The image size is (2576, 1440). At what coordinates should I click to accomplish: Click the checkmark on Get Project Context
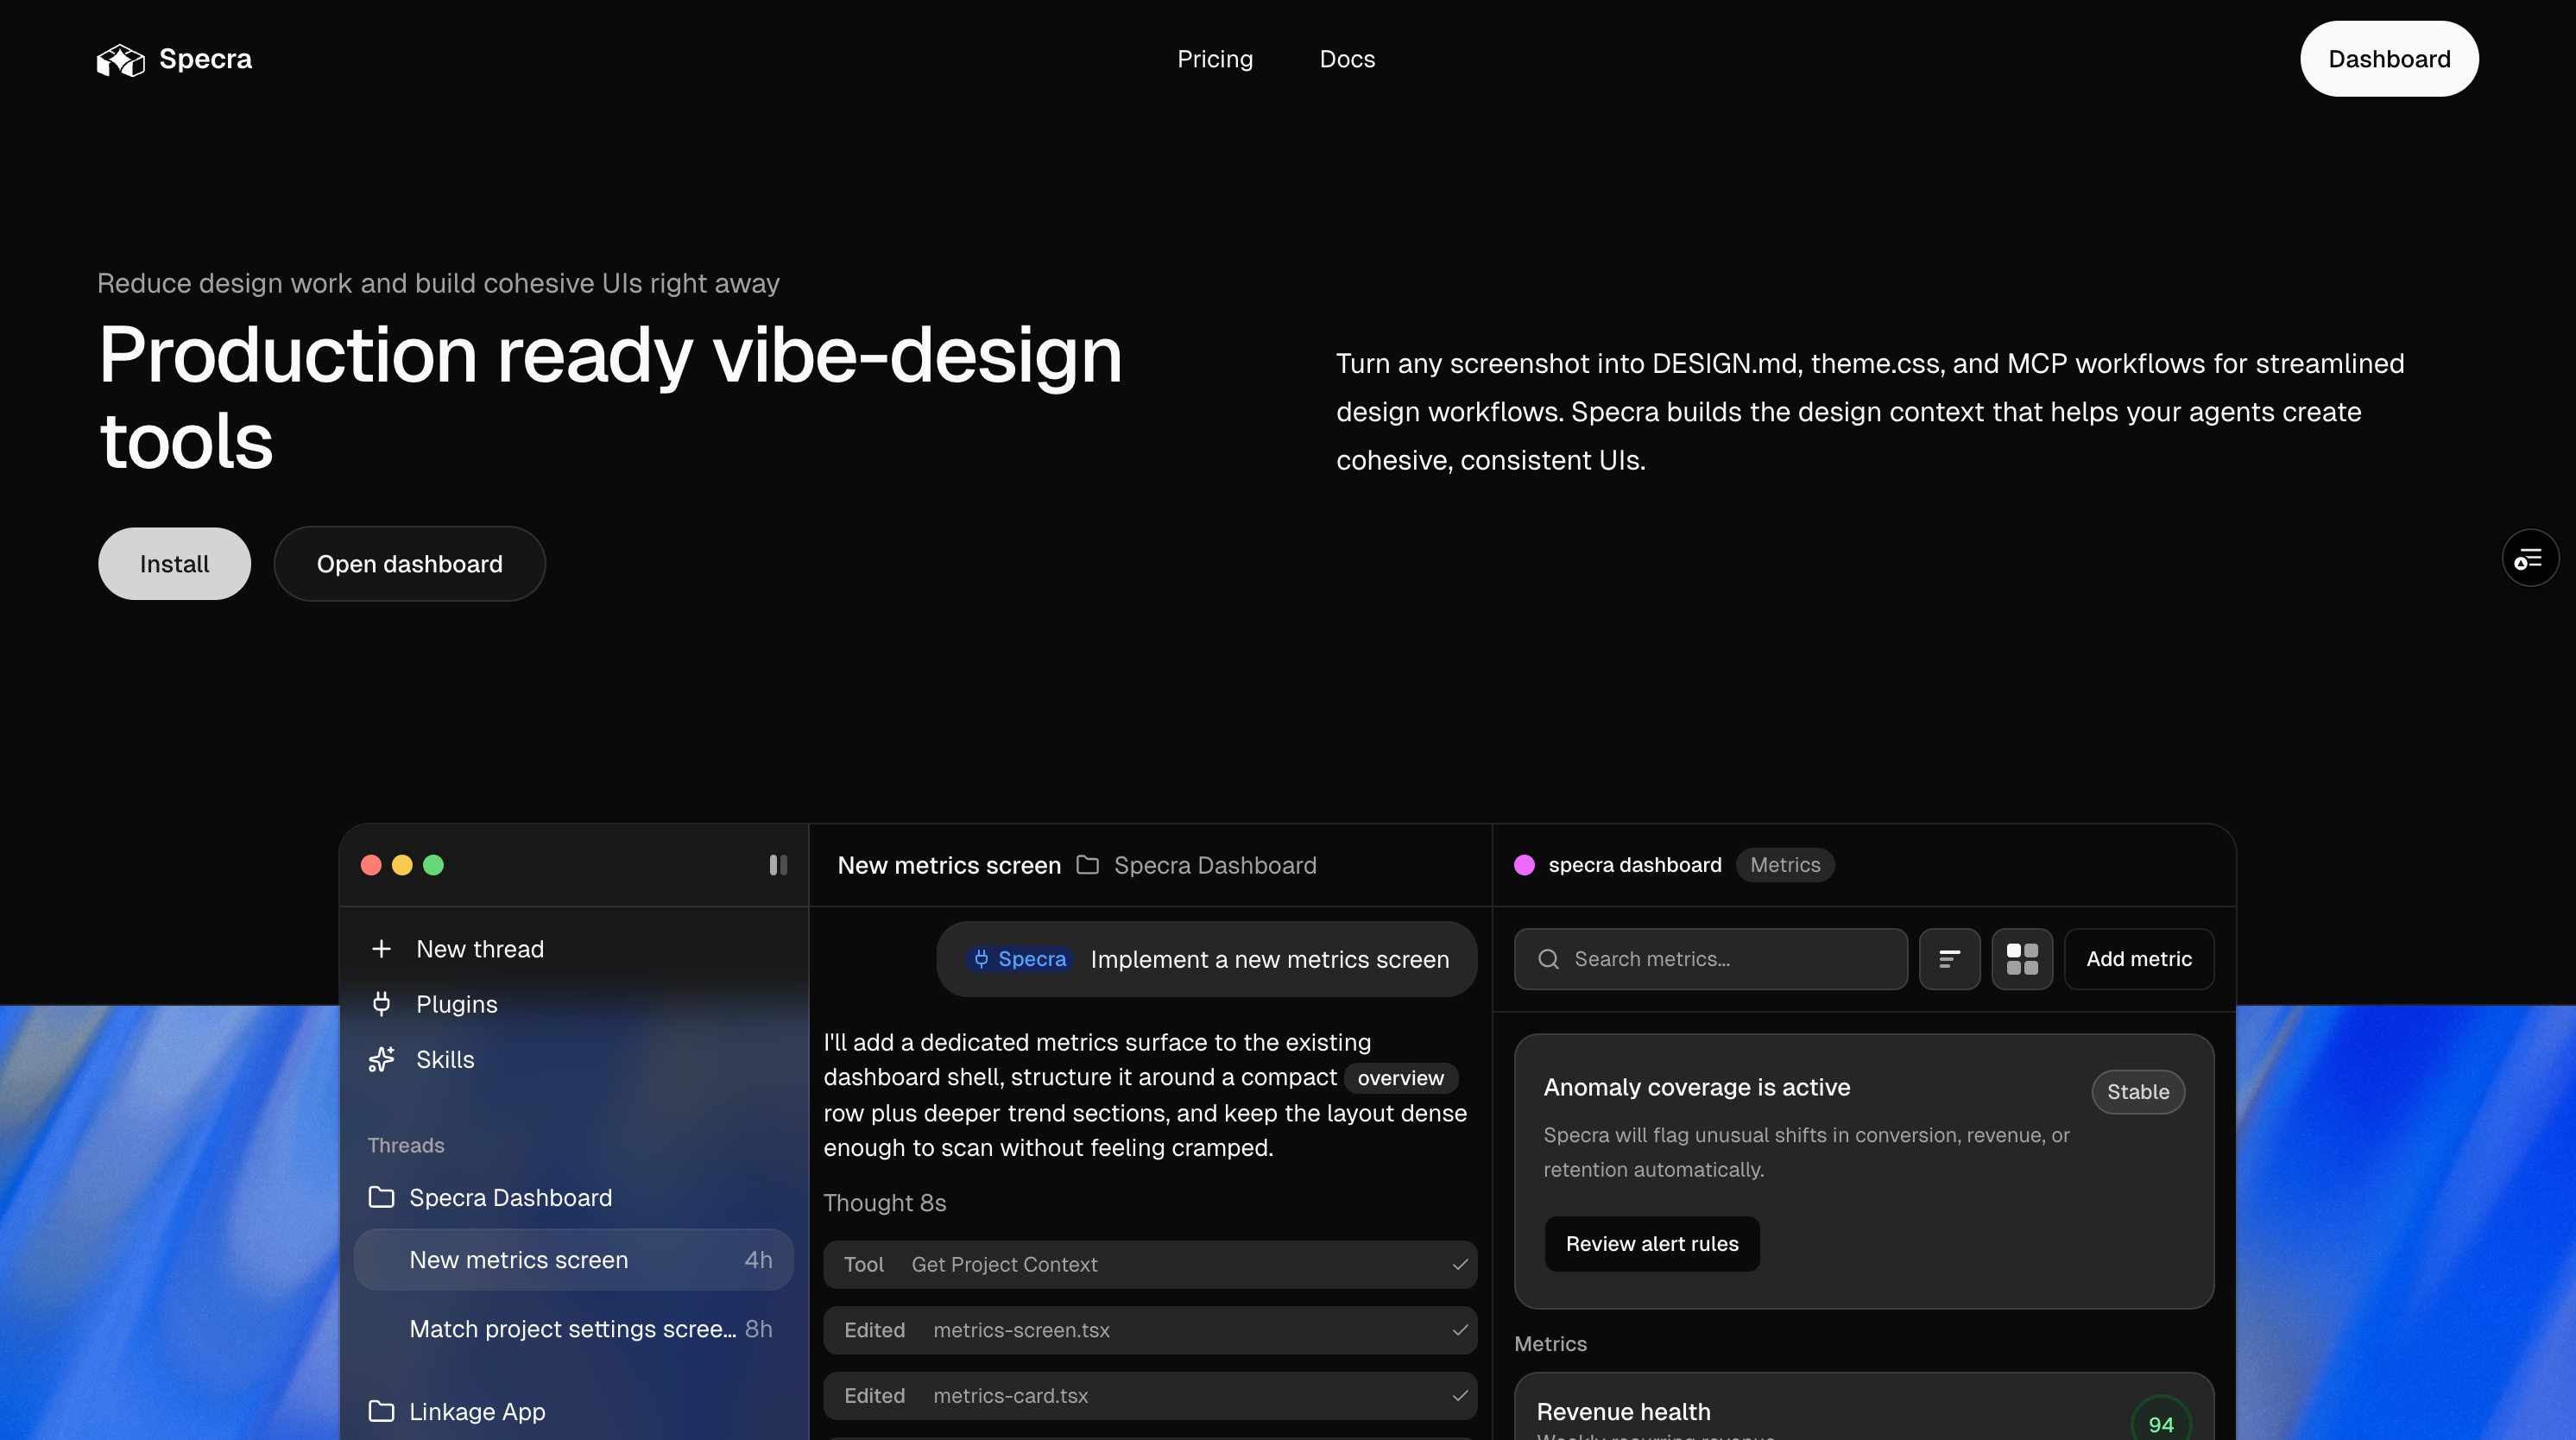1460,1265
